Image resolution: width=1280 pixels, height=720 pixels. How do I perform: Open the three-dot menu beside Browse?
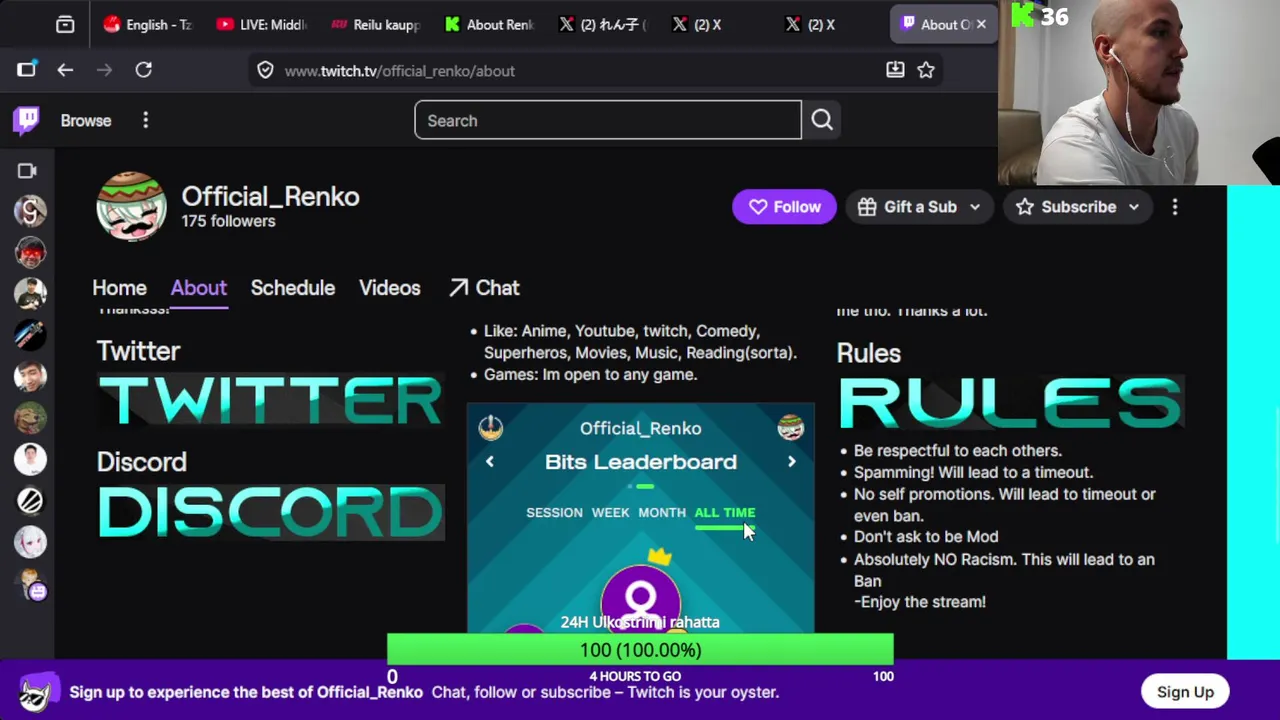point(145,120)
